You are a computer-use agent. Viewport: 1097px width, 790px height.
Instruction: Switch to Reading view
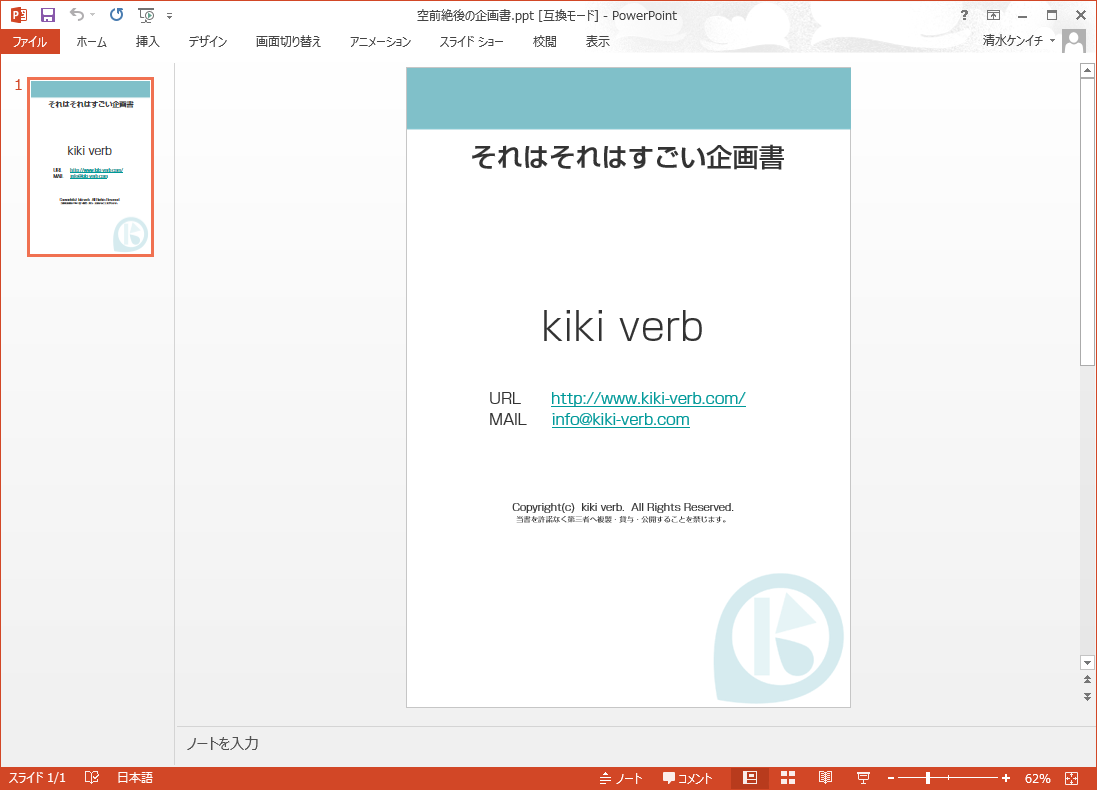tap(825, 778)
